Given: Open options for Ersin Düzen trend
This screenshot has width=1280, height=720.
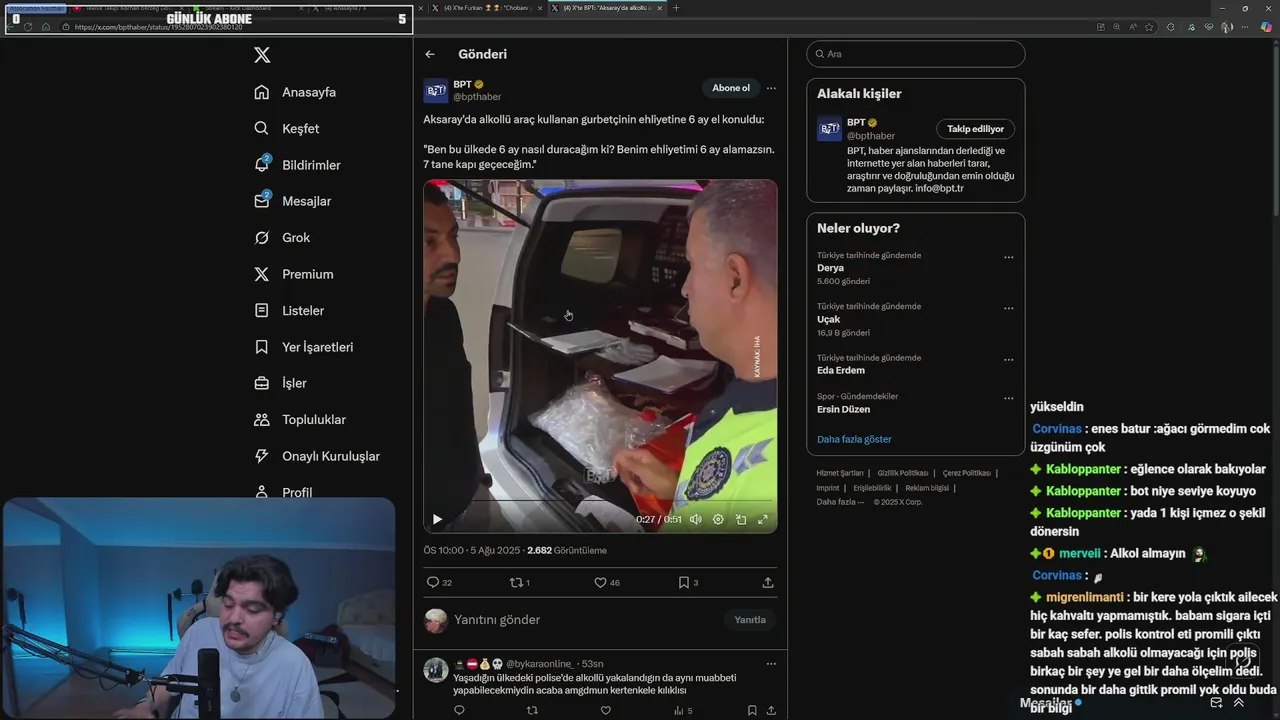Looking at the screenshot, I should pos(1008,398).
